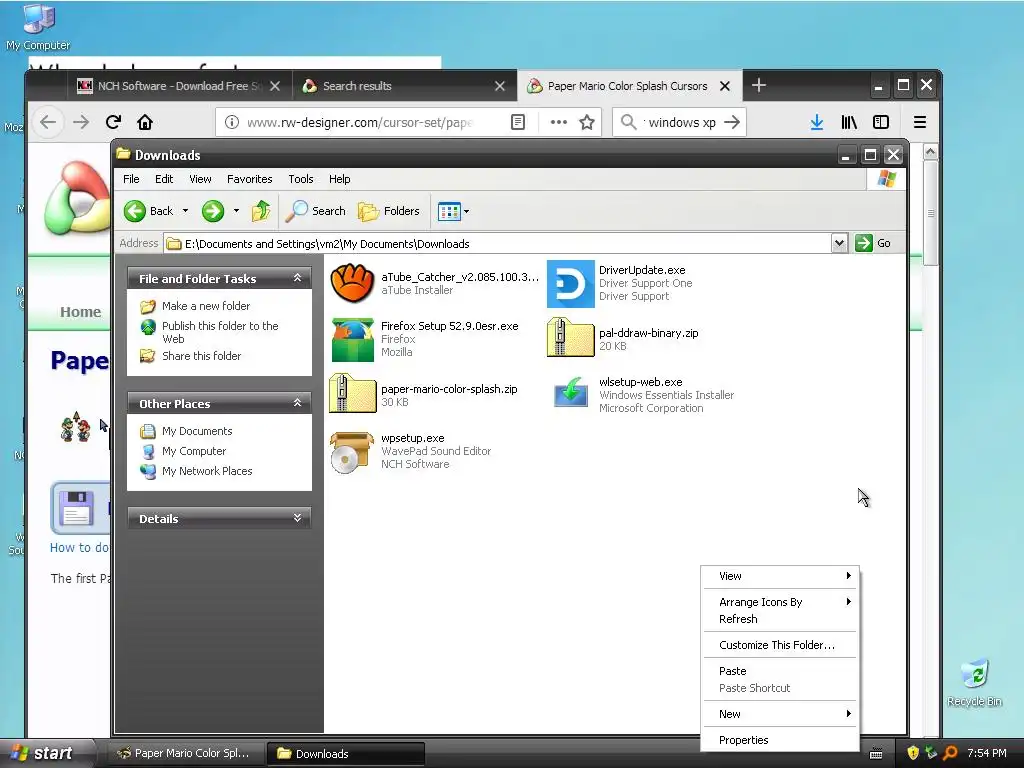Select Firefox Setup 52.9.0esr.exe icon

pyautogui.click(x=353, y=340)
